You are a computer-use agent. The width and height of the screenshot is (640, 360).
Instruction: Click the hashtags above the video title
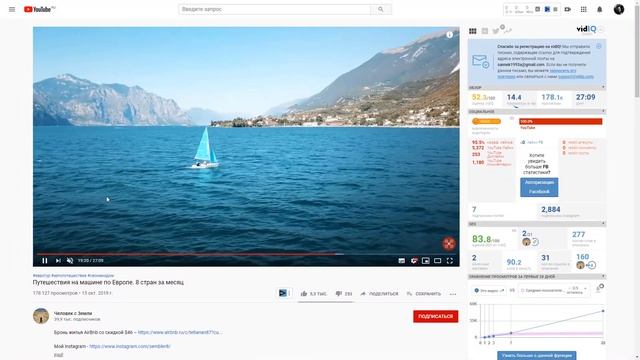tap(73, 276)
